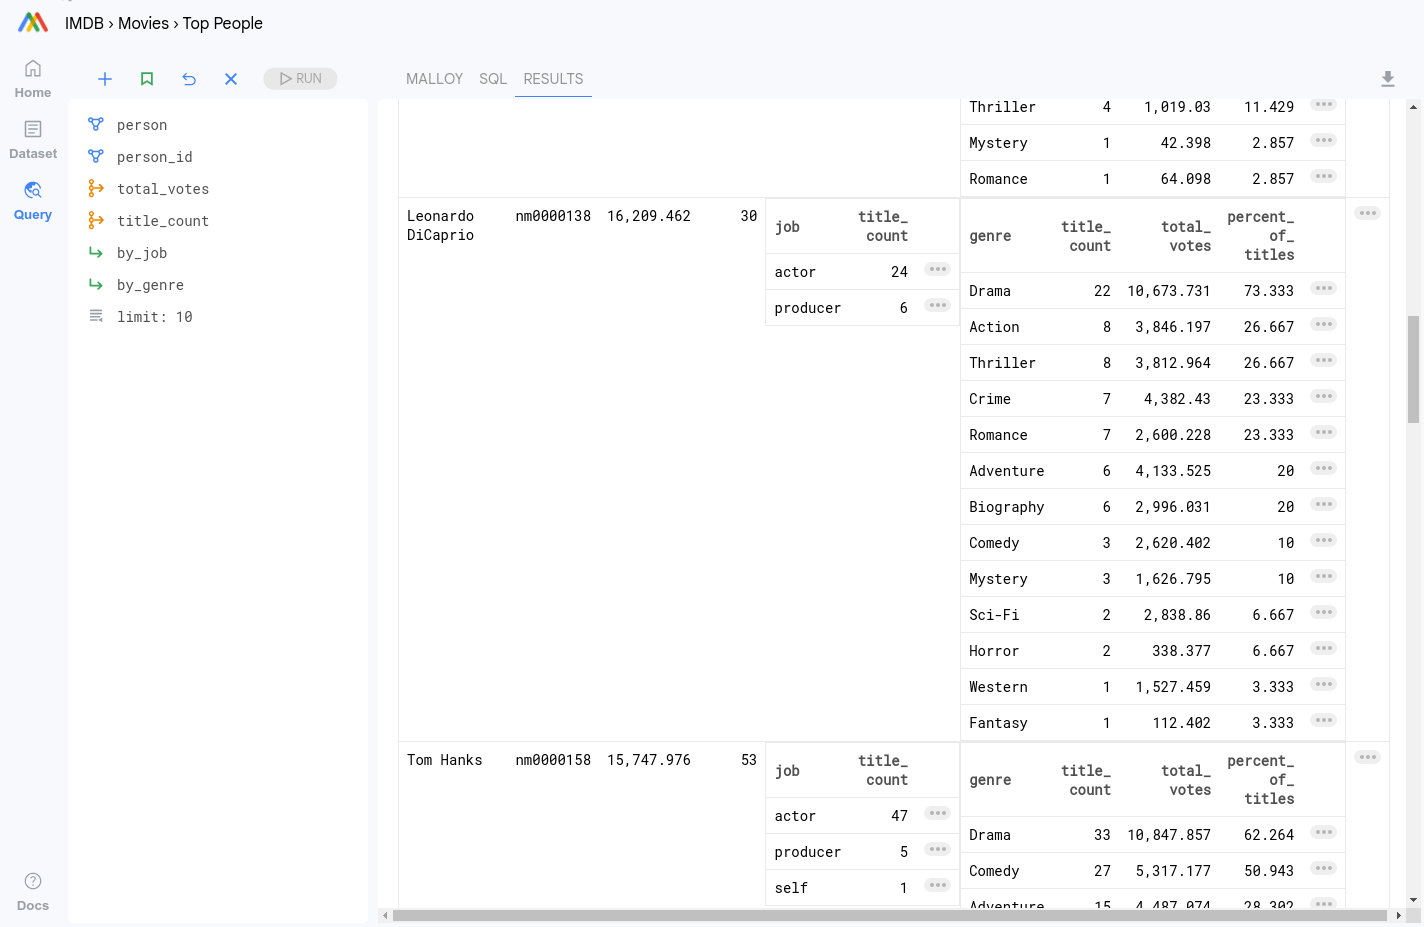Click the green bookmark save icon
Screen dimensions: 1424x927
pyautogui.click(x=147, y=79)
